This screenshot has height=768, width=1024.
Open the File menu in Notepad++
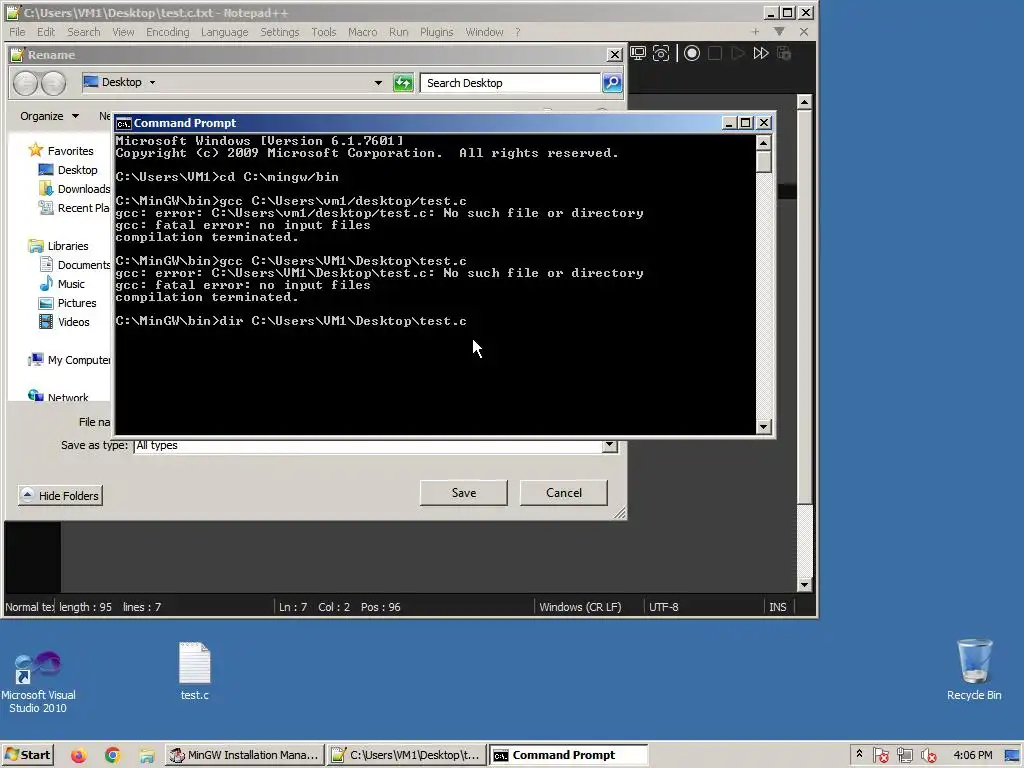pos(17,32)
